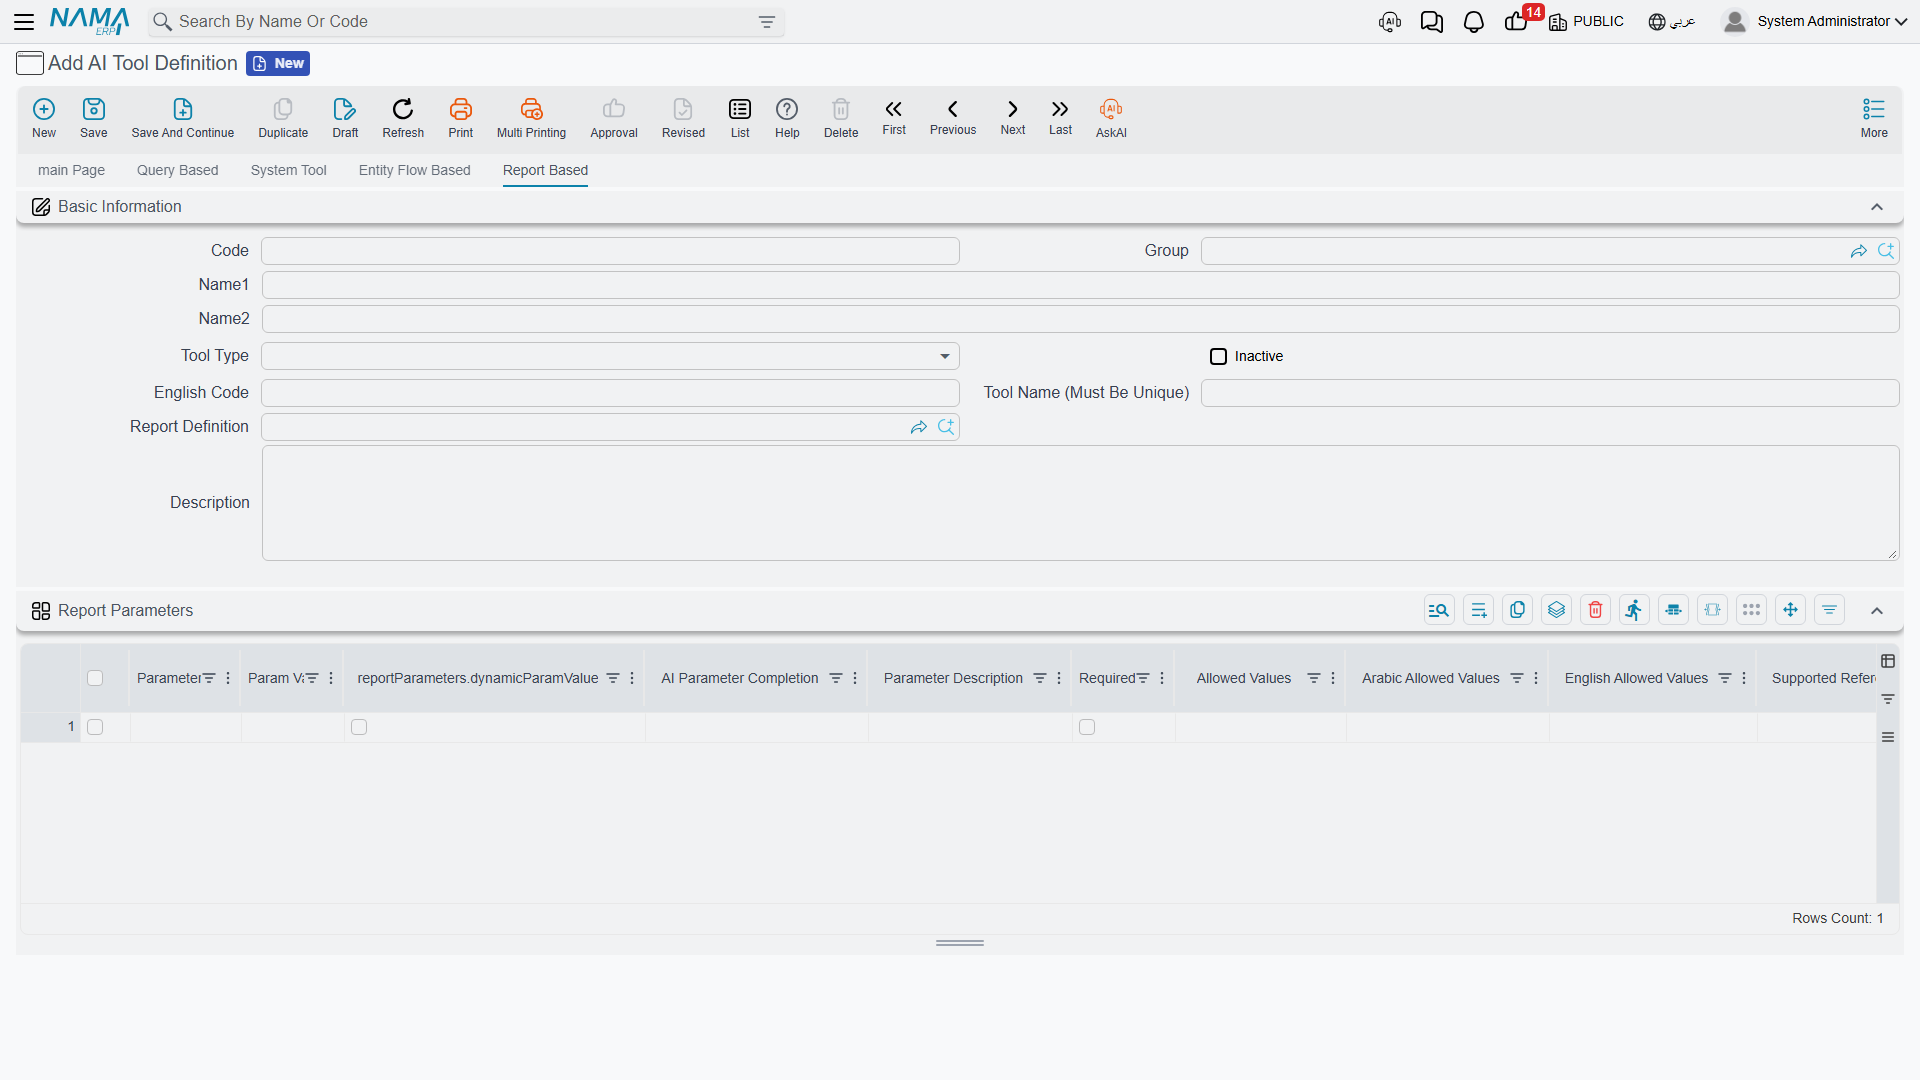1920x1080 pixels.
Task: Copy selected rows in Report Parameters
Action: pos(1517,610)
